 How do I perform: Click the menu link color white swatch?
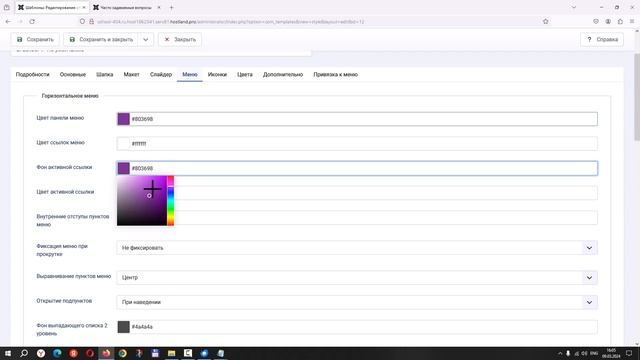pos(123,144)
